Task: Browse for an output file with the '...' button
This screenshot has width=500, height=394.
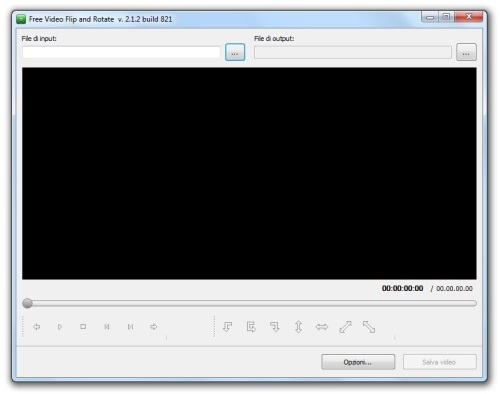Action: coord(466,52)
